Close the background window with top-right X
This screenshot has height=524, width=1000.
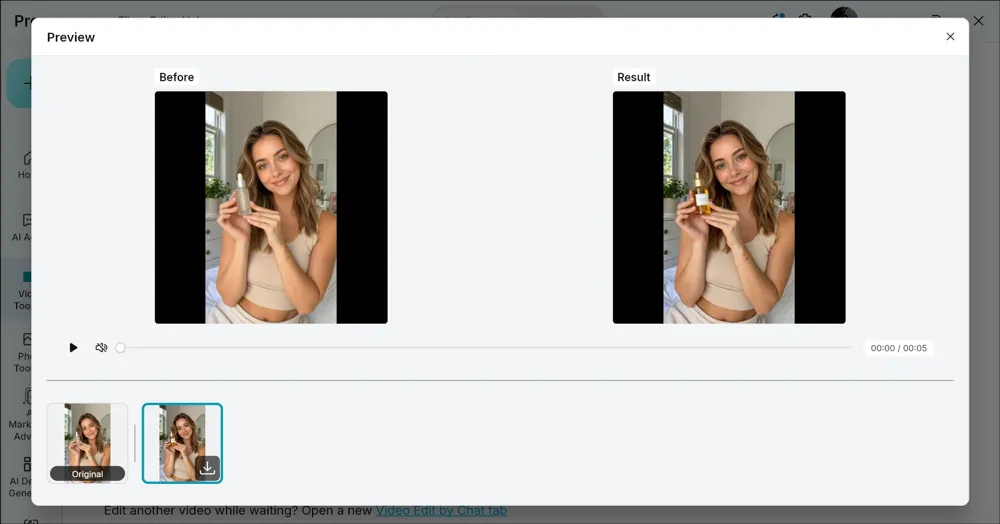pos(978,21)
